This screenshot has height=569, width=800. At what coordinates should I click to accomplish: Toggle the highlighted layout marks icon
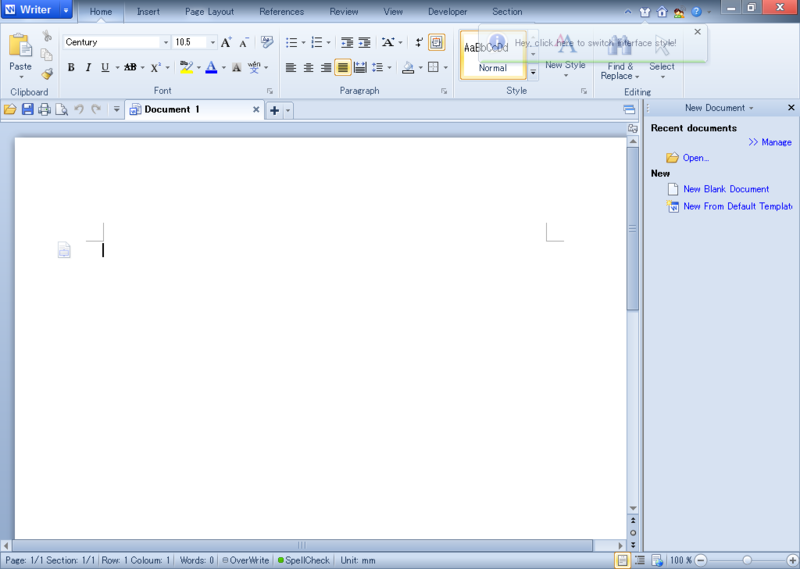436,42
